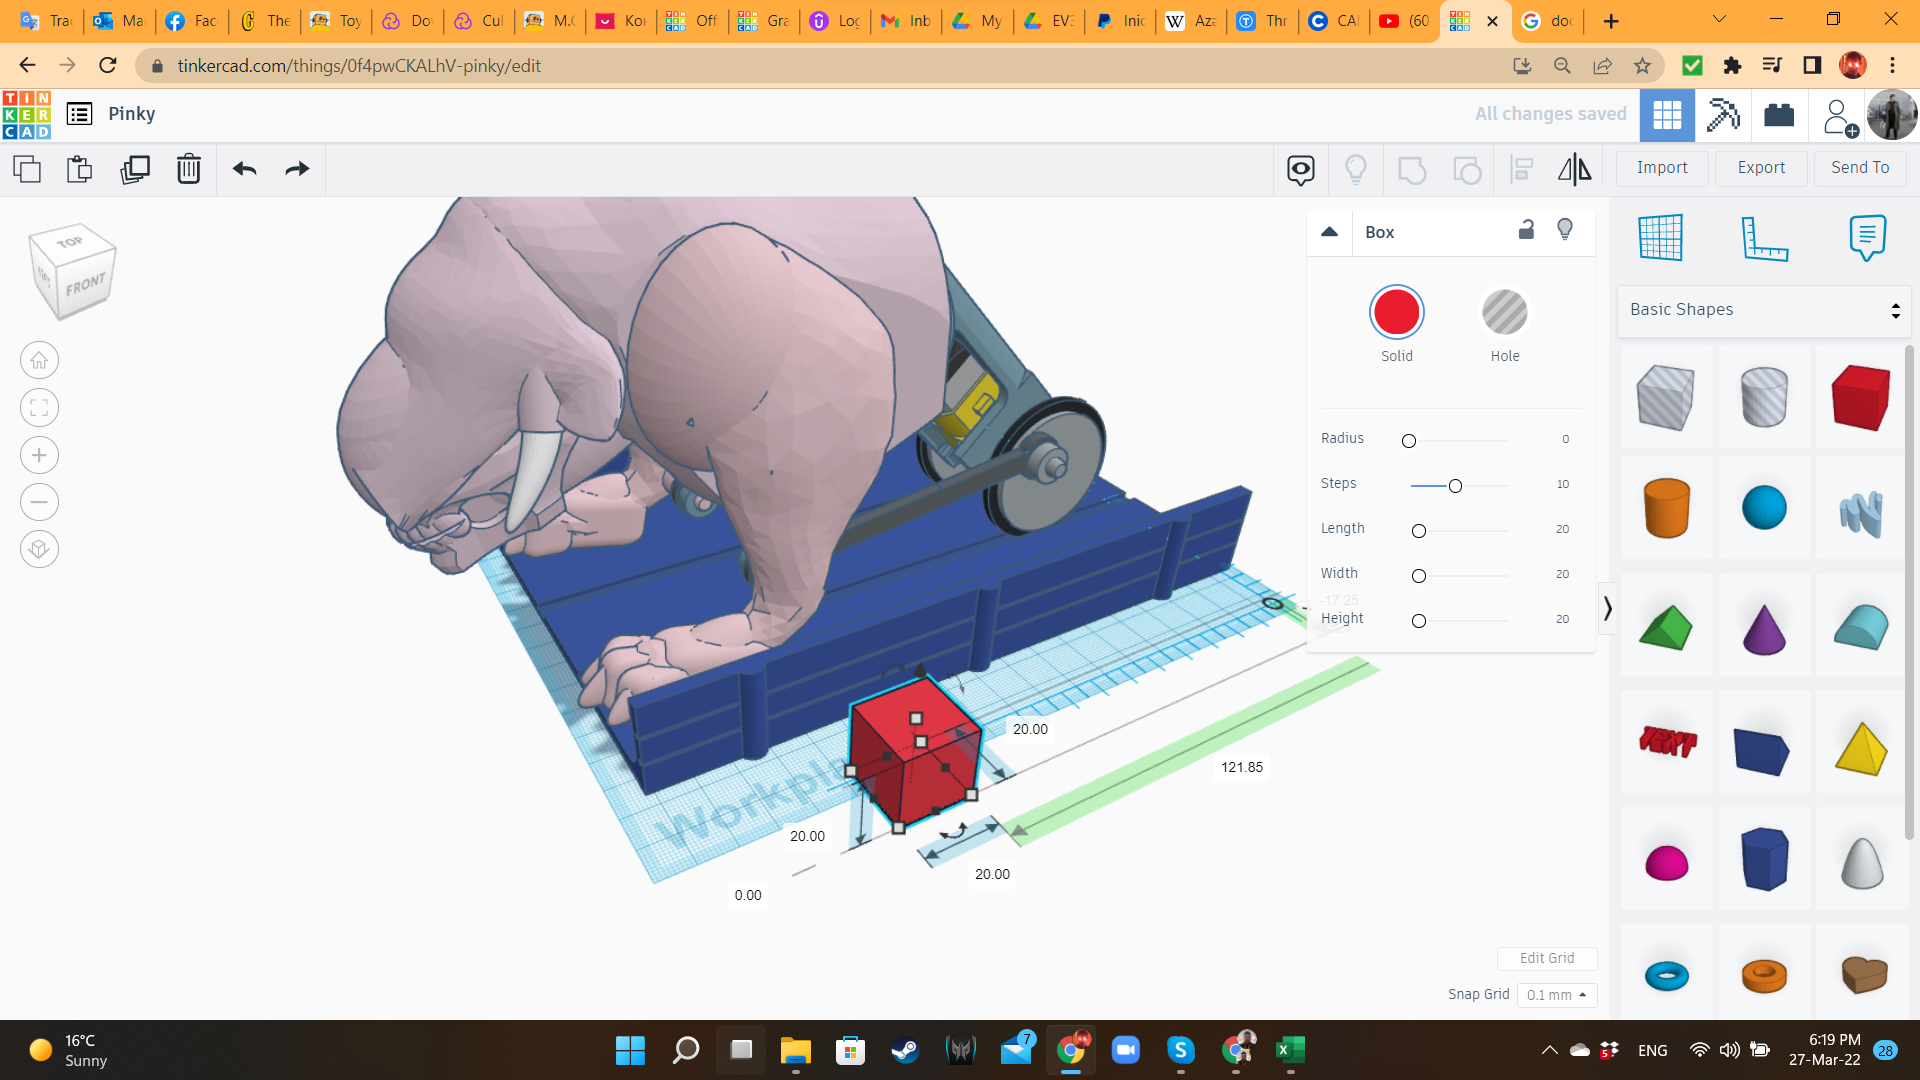Toggle Box visibility lightbulb
This screenshot has width=1920, height=1080.
pyautogui.click(x=1565, y=230)
